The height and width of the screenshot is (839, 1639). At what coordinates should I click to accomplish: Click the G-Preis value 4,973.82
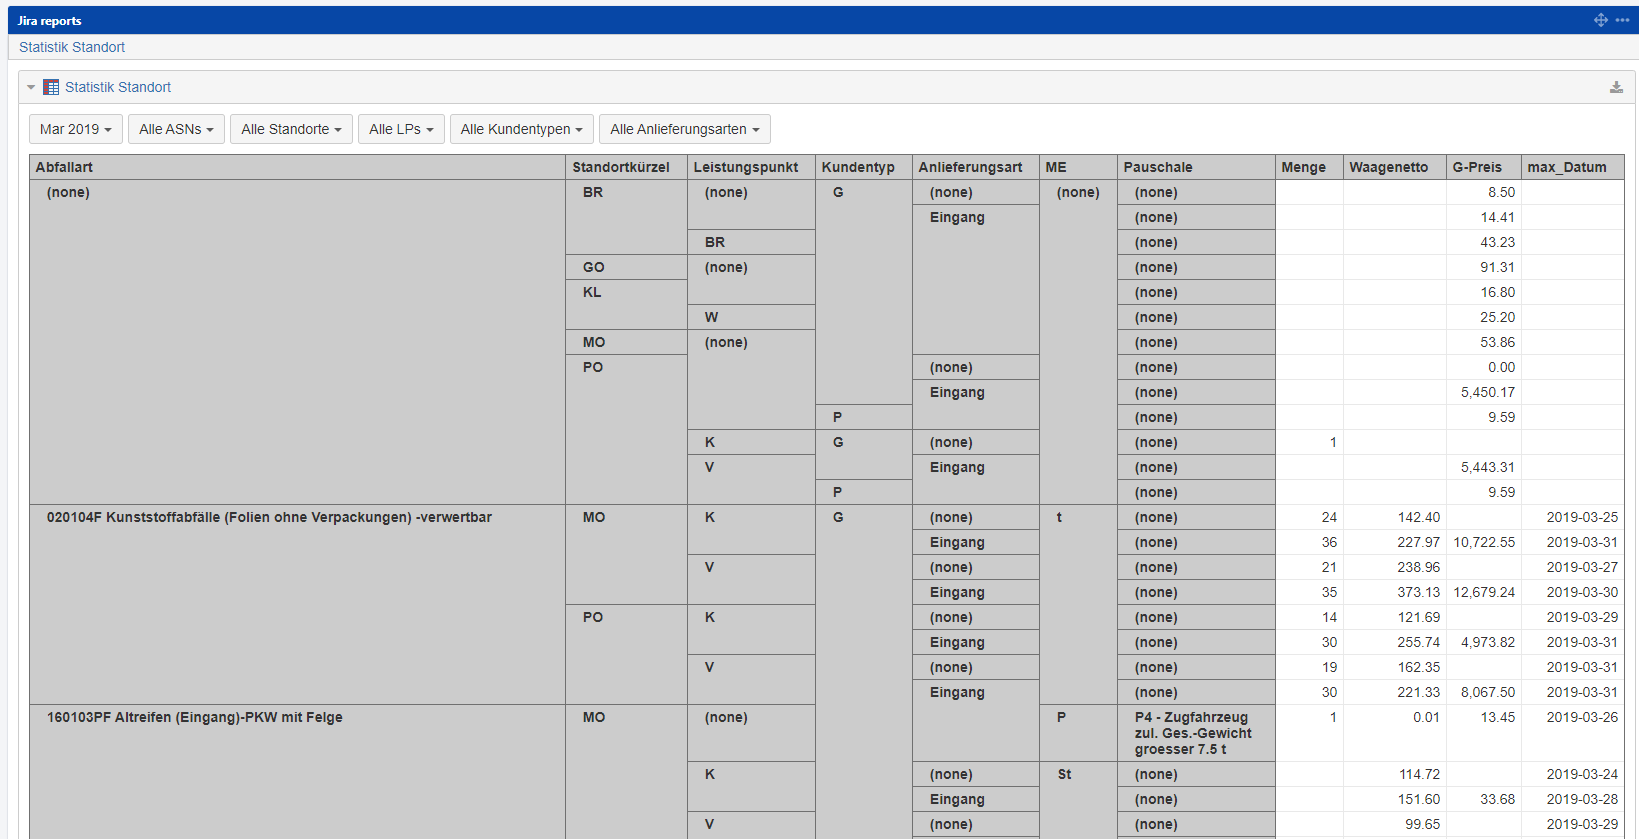[1487, 642]
